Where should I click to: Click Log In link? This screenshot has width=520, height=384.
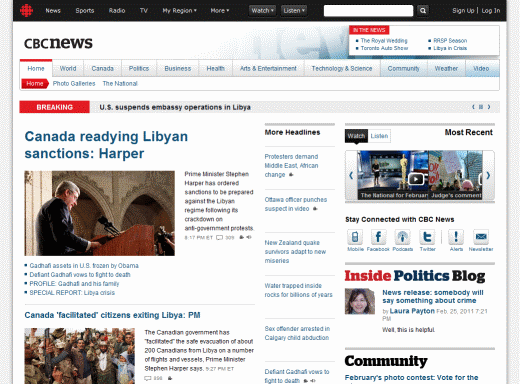click(x=491, y=11)
